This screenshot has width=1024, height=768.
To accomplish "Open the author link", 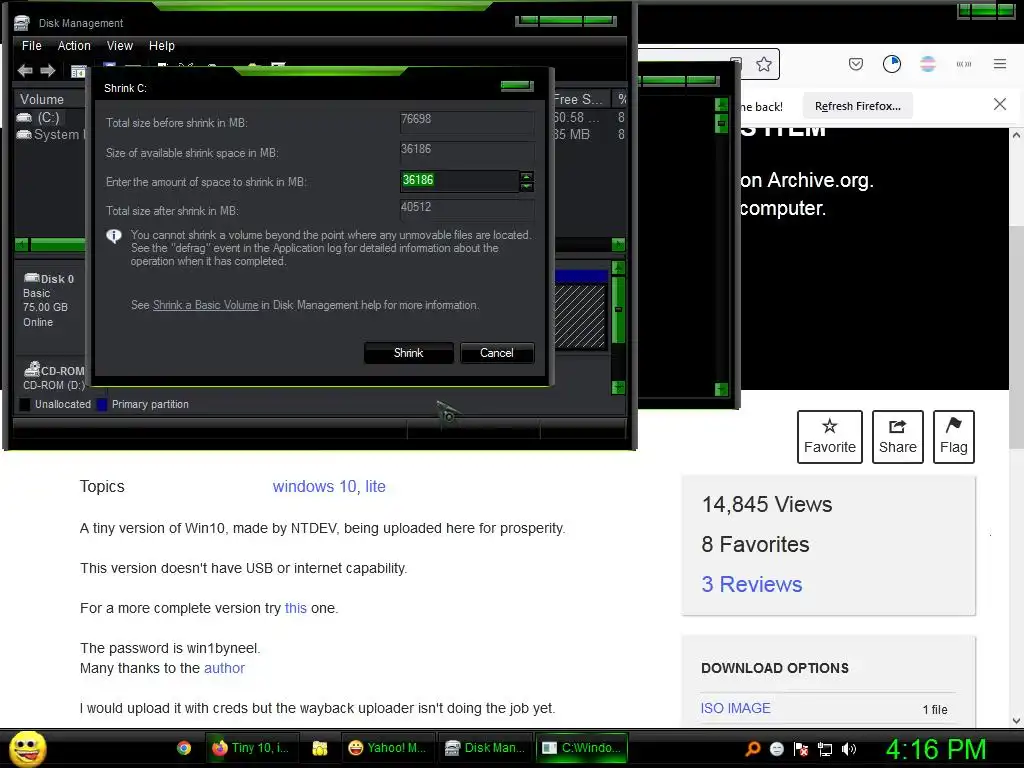I will tap(224, 668).
